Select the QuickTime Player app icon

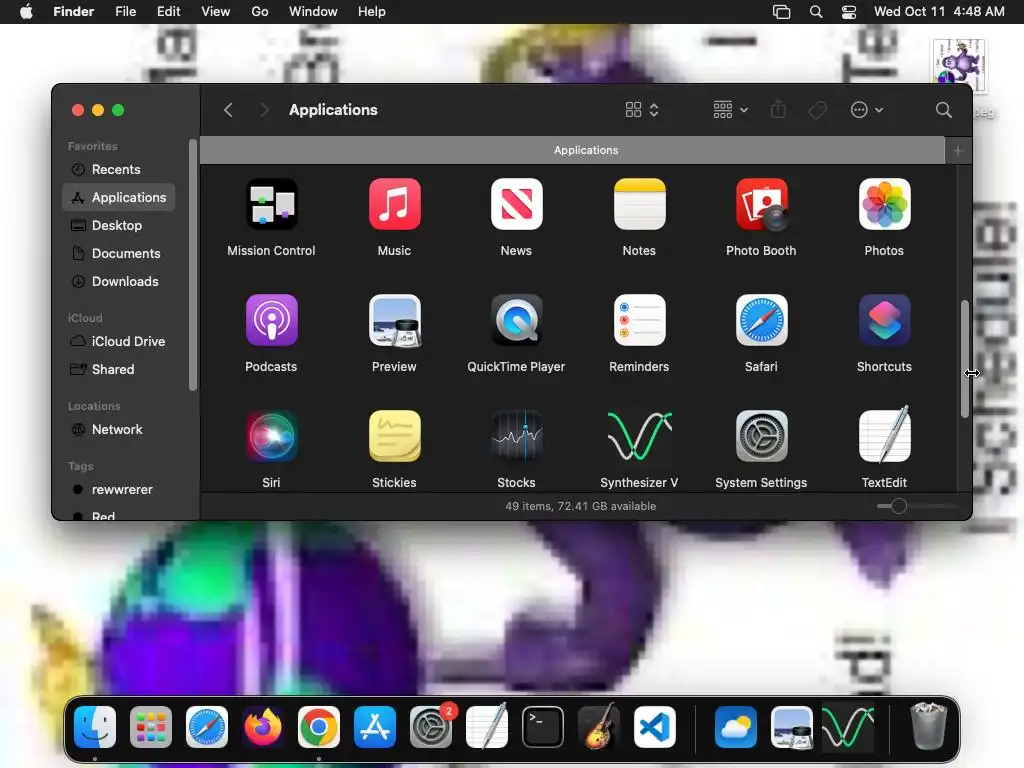pos(517,320)
